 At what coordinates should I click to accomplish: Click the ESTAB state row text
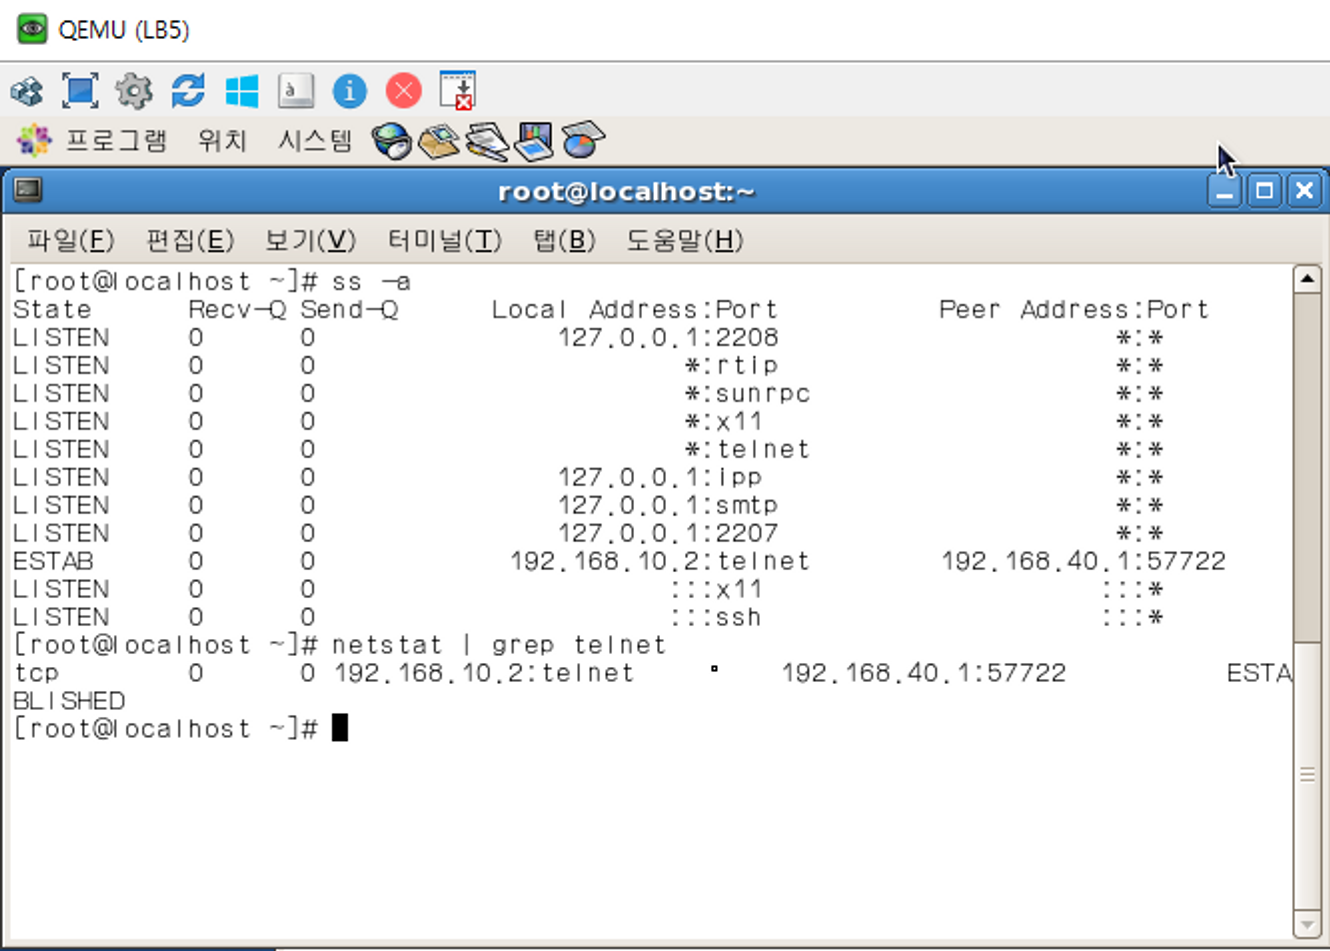click(x=53, y=561)
